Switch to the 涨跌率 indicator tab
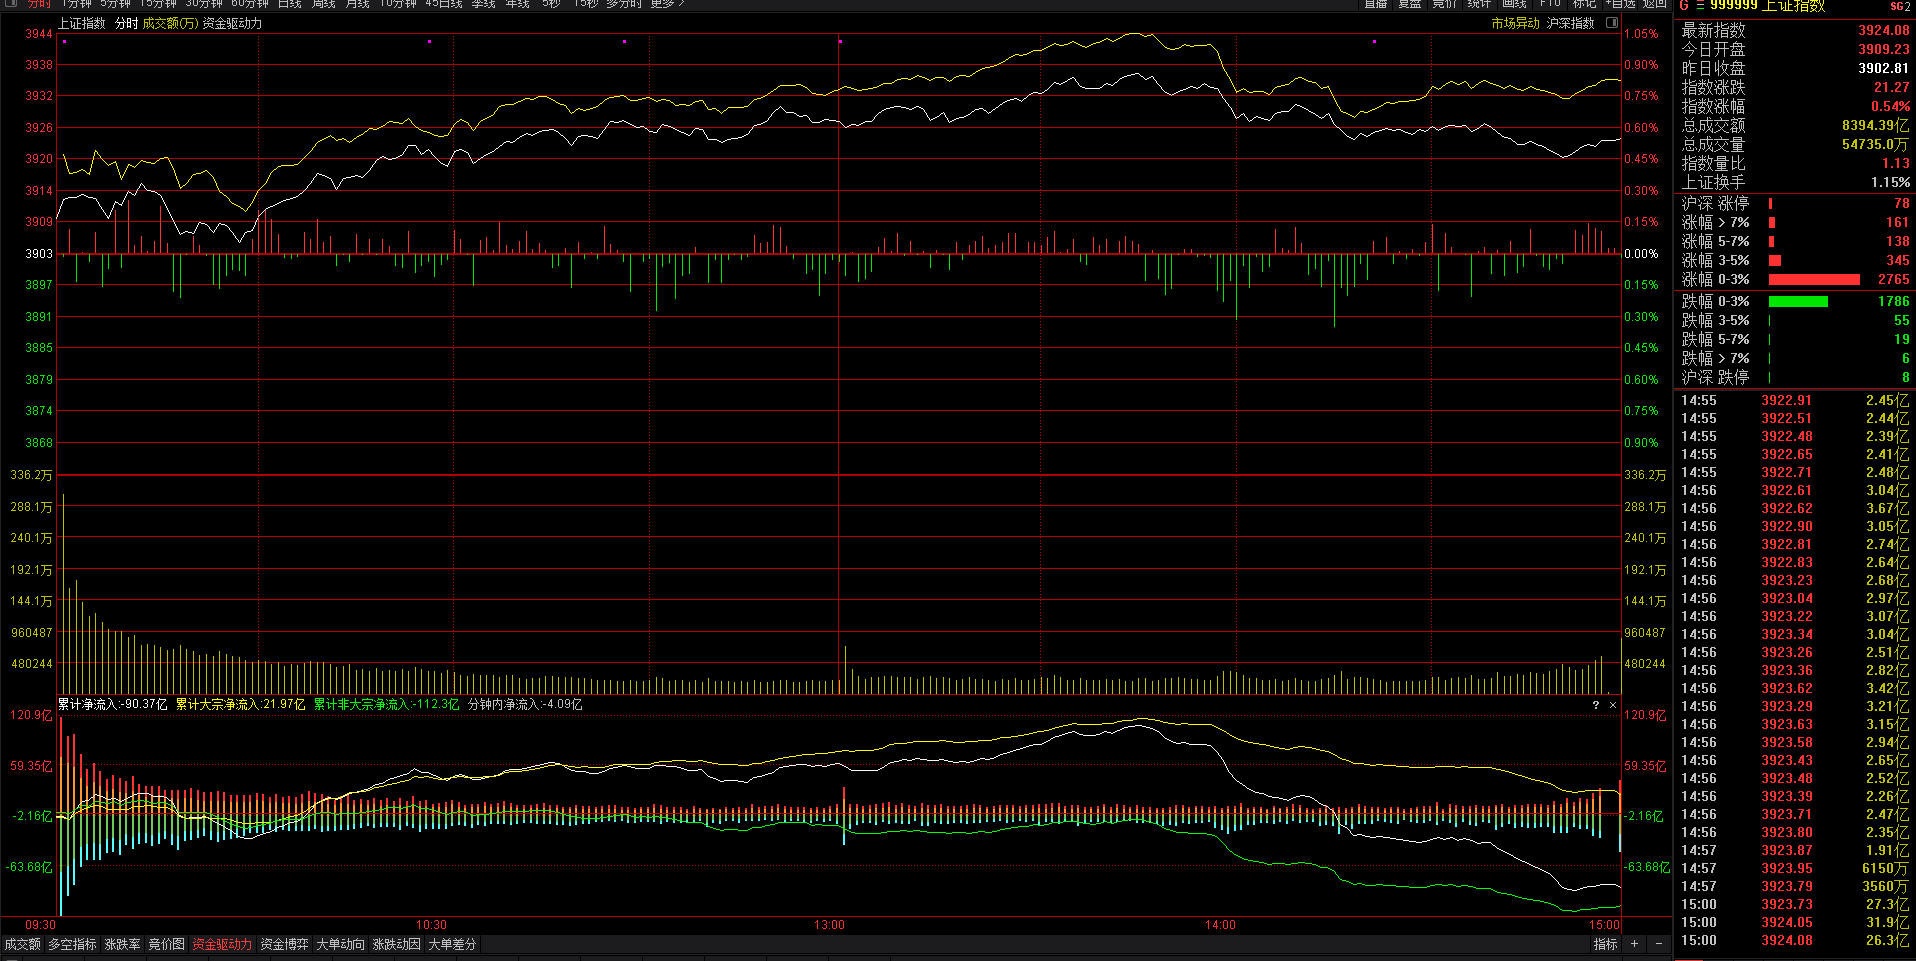The width and height of the screenshot is (1916, 961). [123, 944]
